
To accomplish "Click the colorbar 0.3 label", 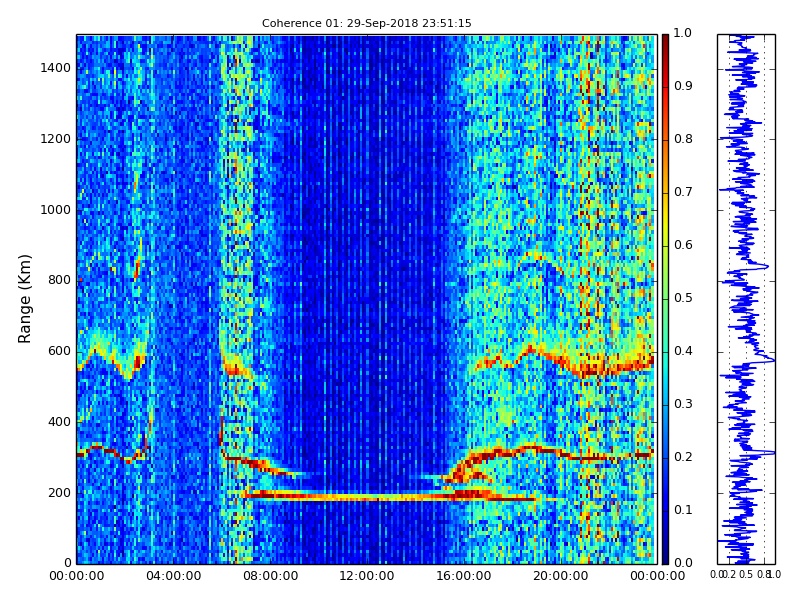I will (x=683, y=404).
